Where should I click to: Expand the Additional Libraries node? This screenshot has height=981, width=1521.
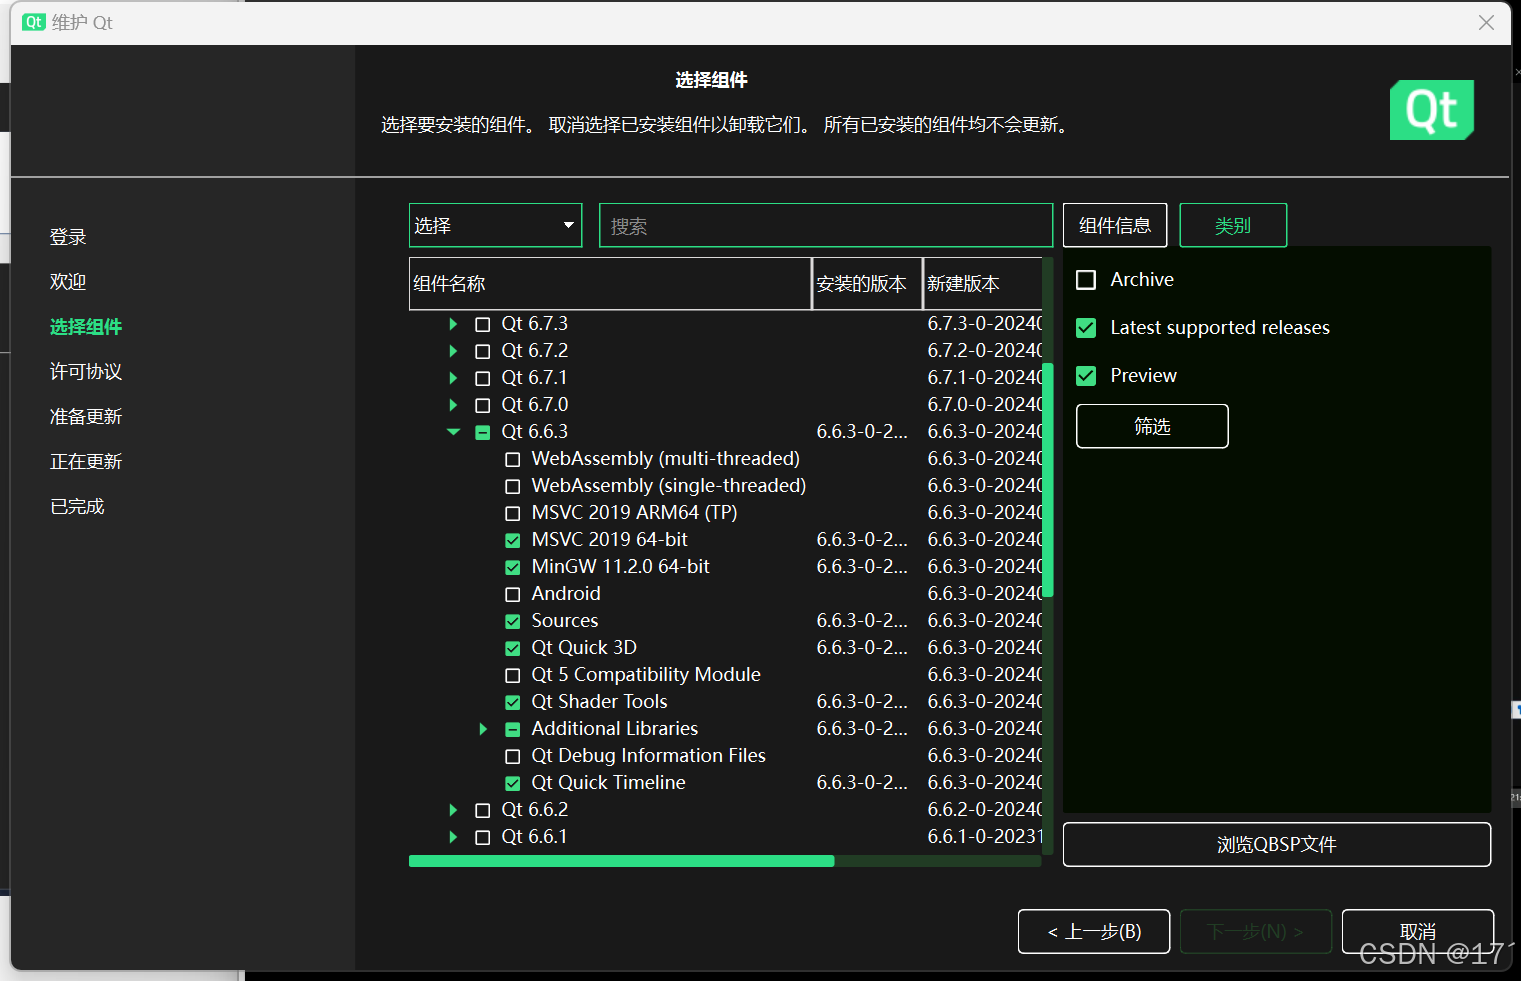click(483, 729)
